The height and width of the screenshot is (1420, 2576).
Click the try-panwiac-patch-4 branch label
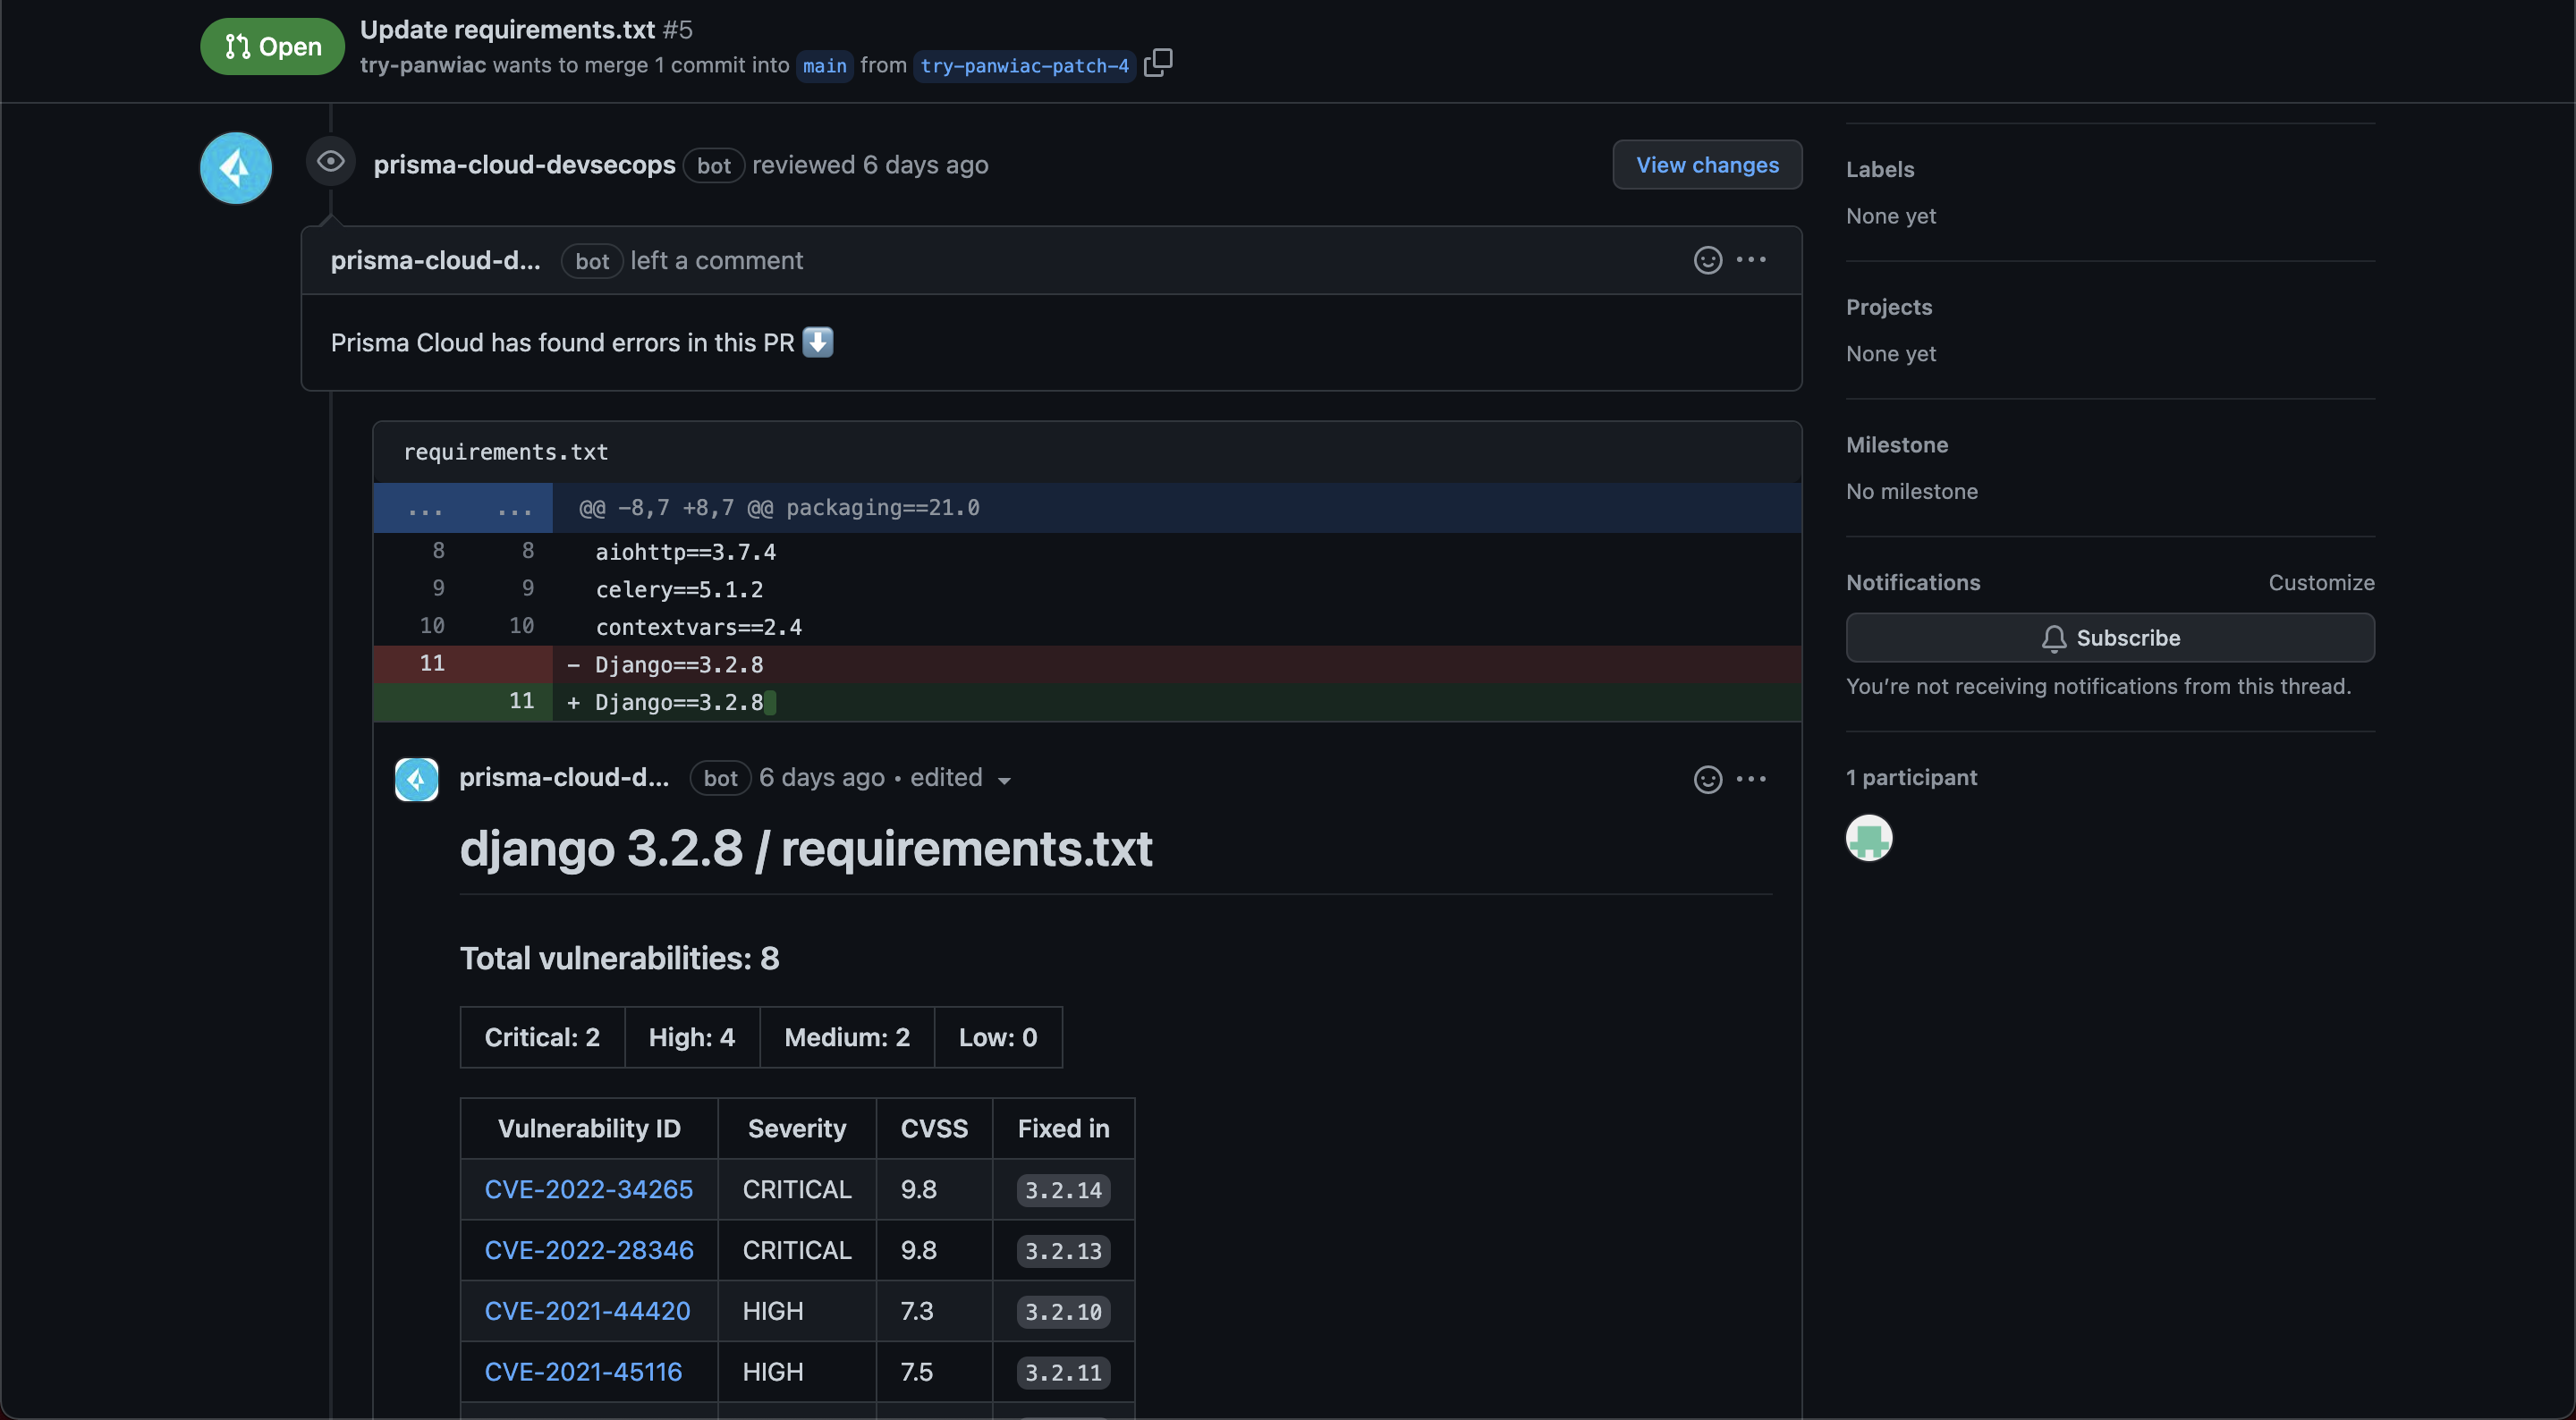coord(1024,66)
